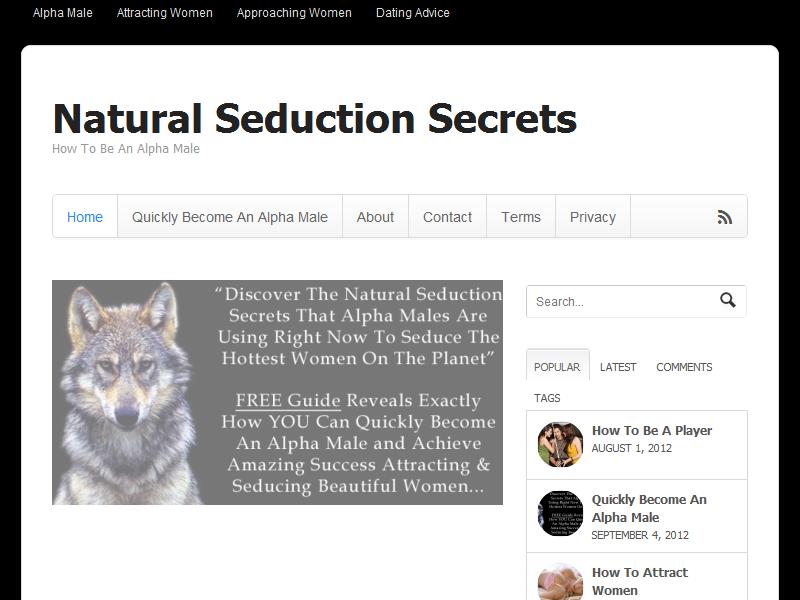Open the How To Be A Player thumbnail
800x600 pixels.
click(560, 444)
